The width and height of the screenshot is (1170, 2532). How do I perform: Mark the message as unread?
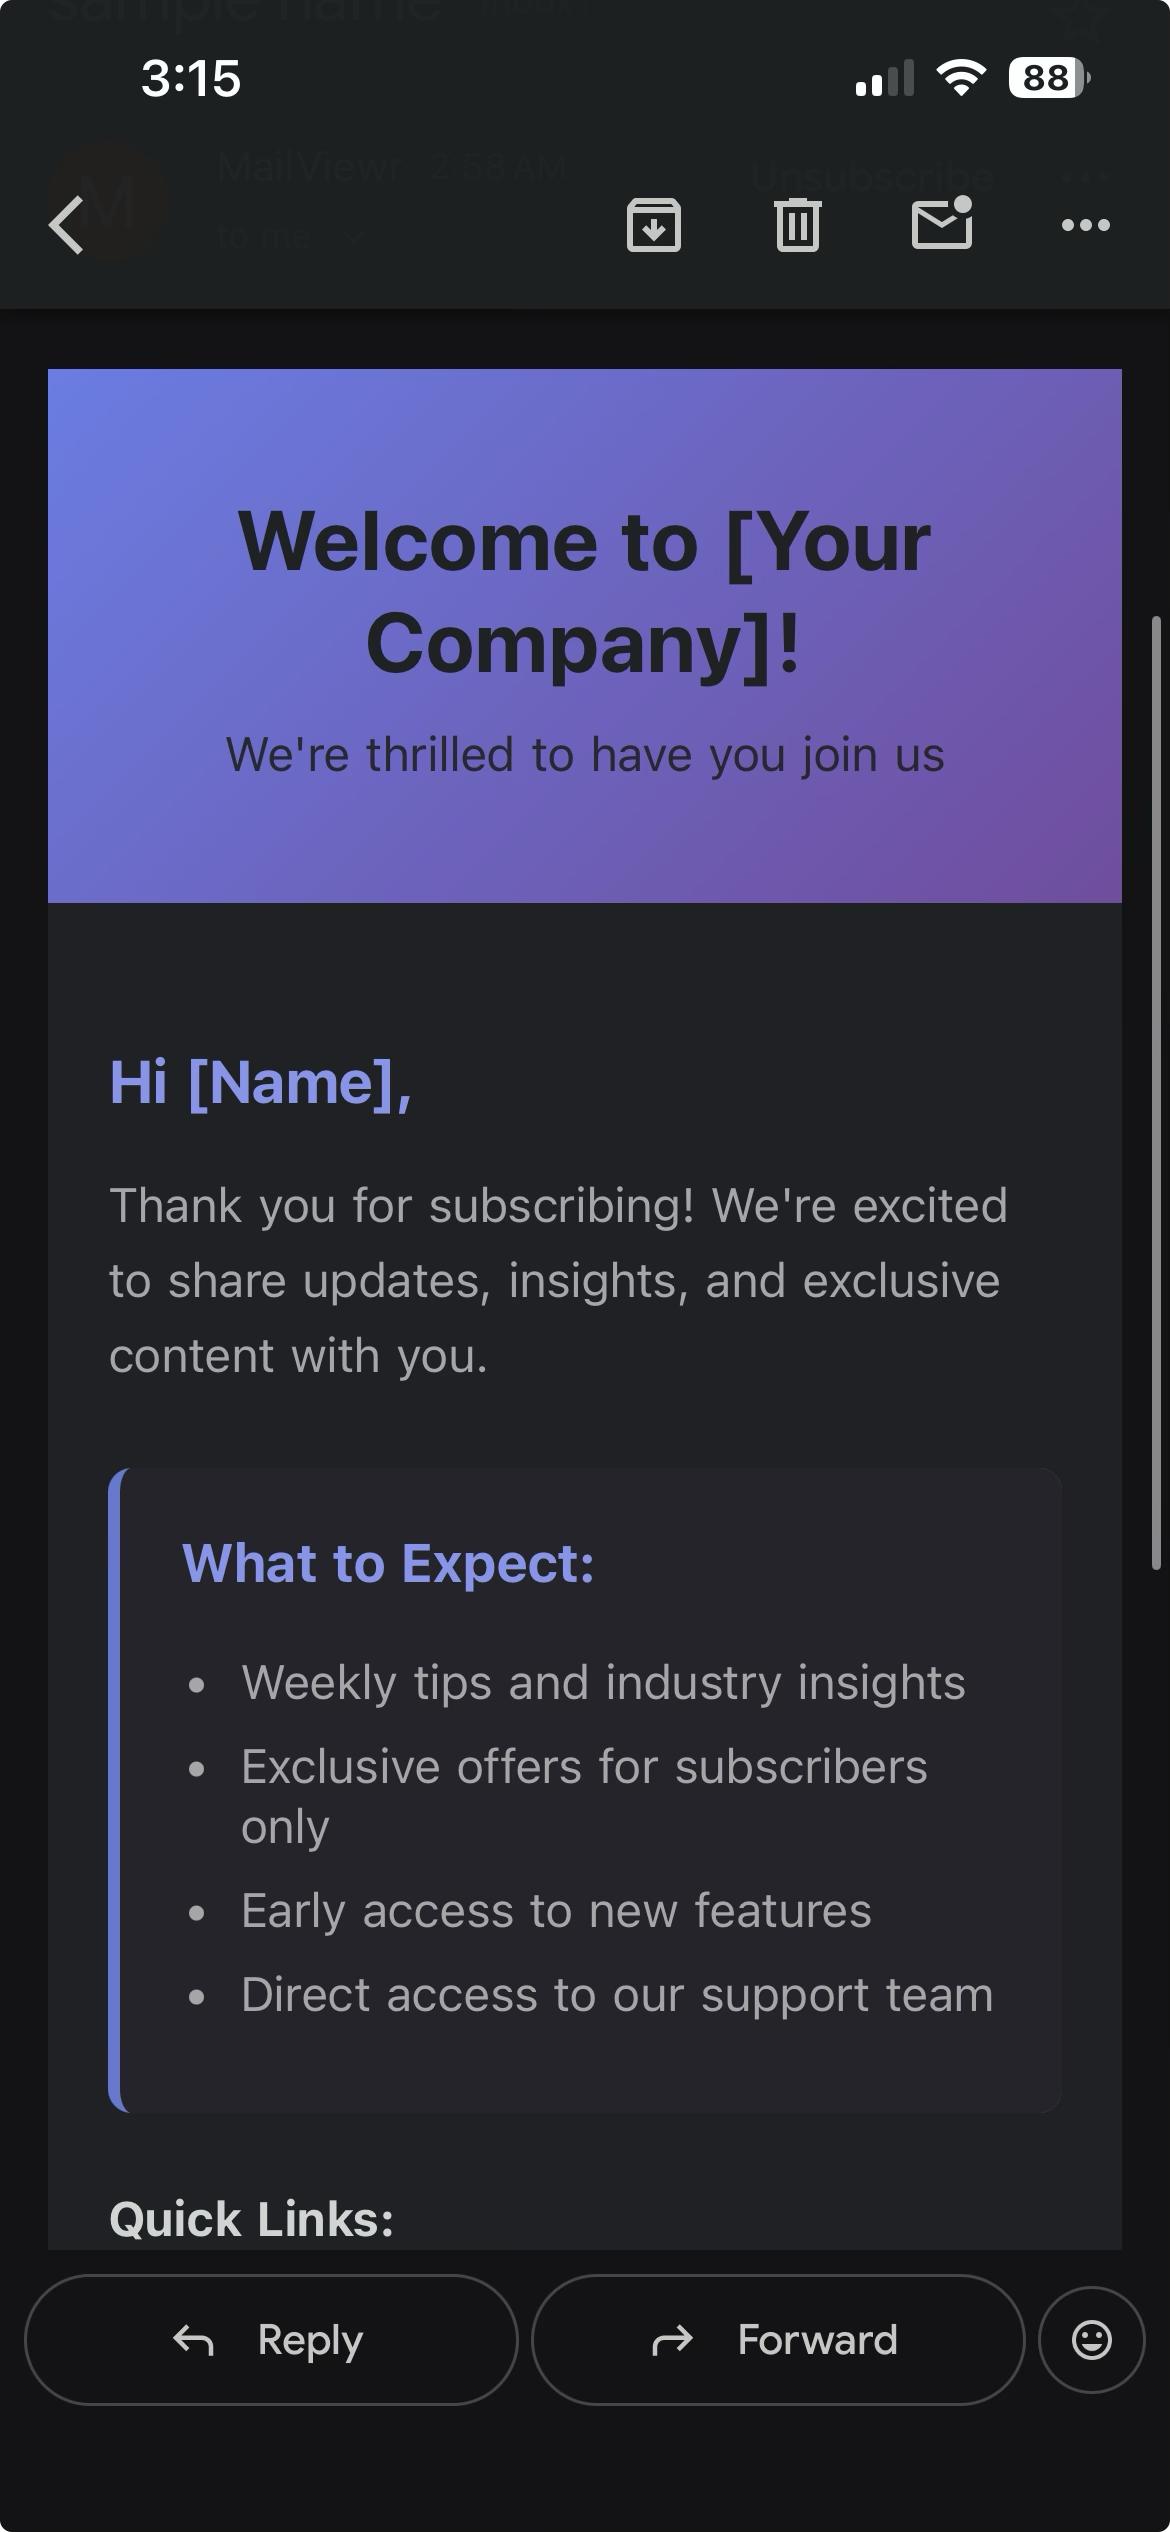[941, 224]
